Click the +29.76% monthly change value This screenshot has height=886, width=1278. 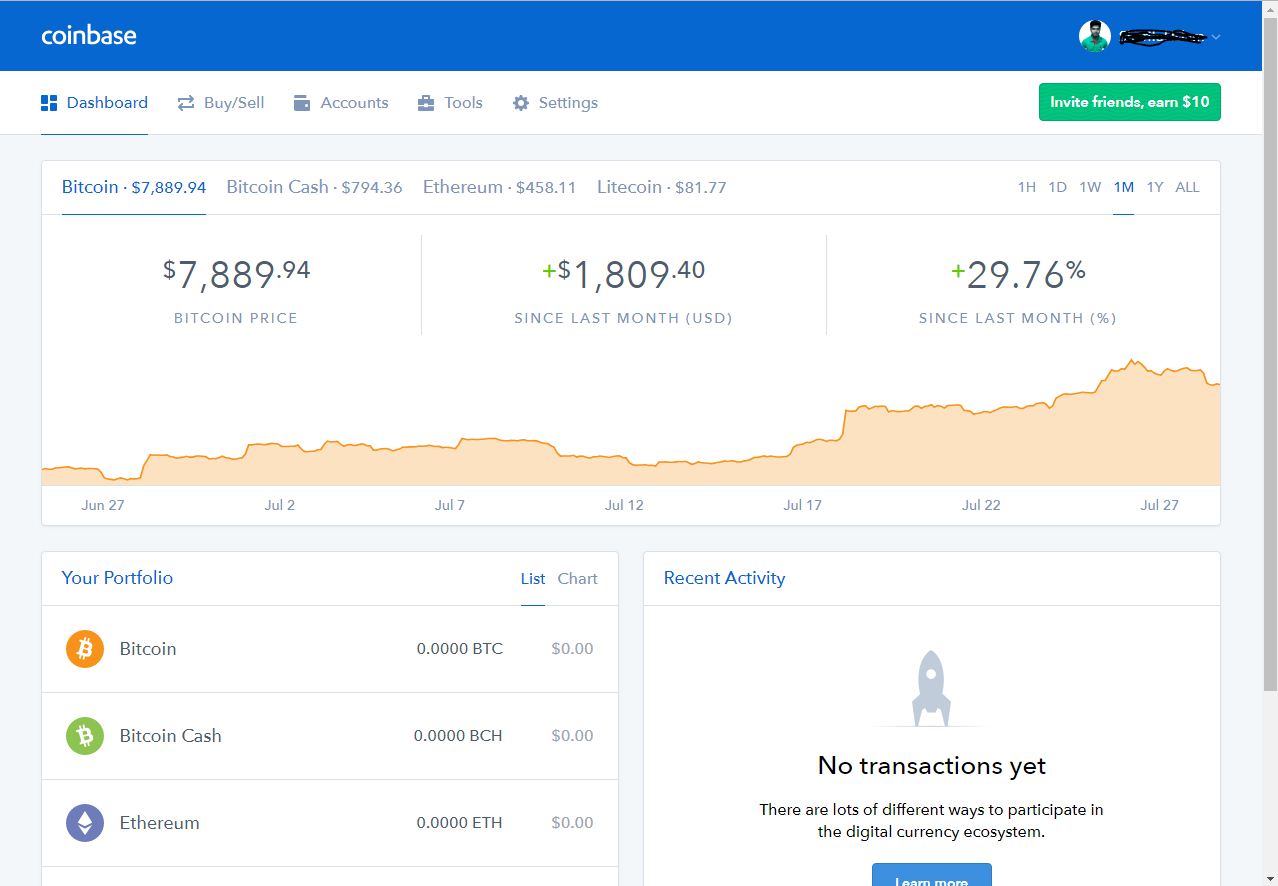(1018, 273)
